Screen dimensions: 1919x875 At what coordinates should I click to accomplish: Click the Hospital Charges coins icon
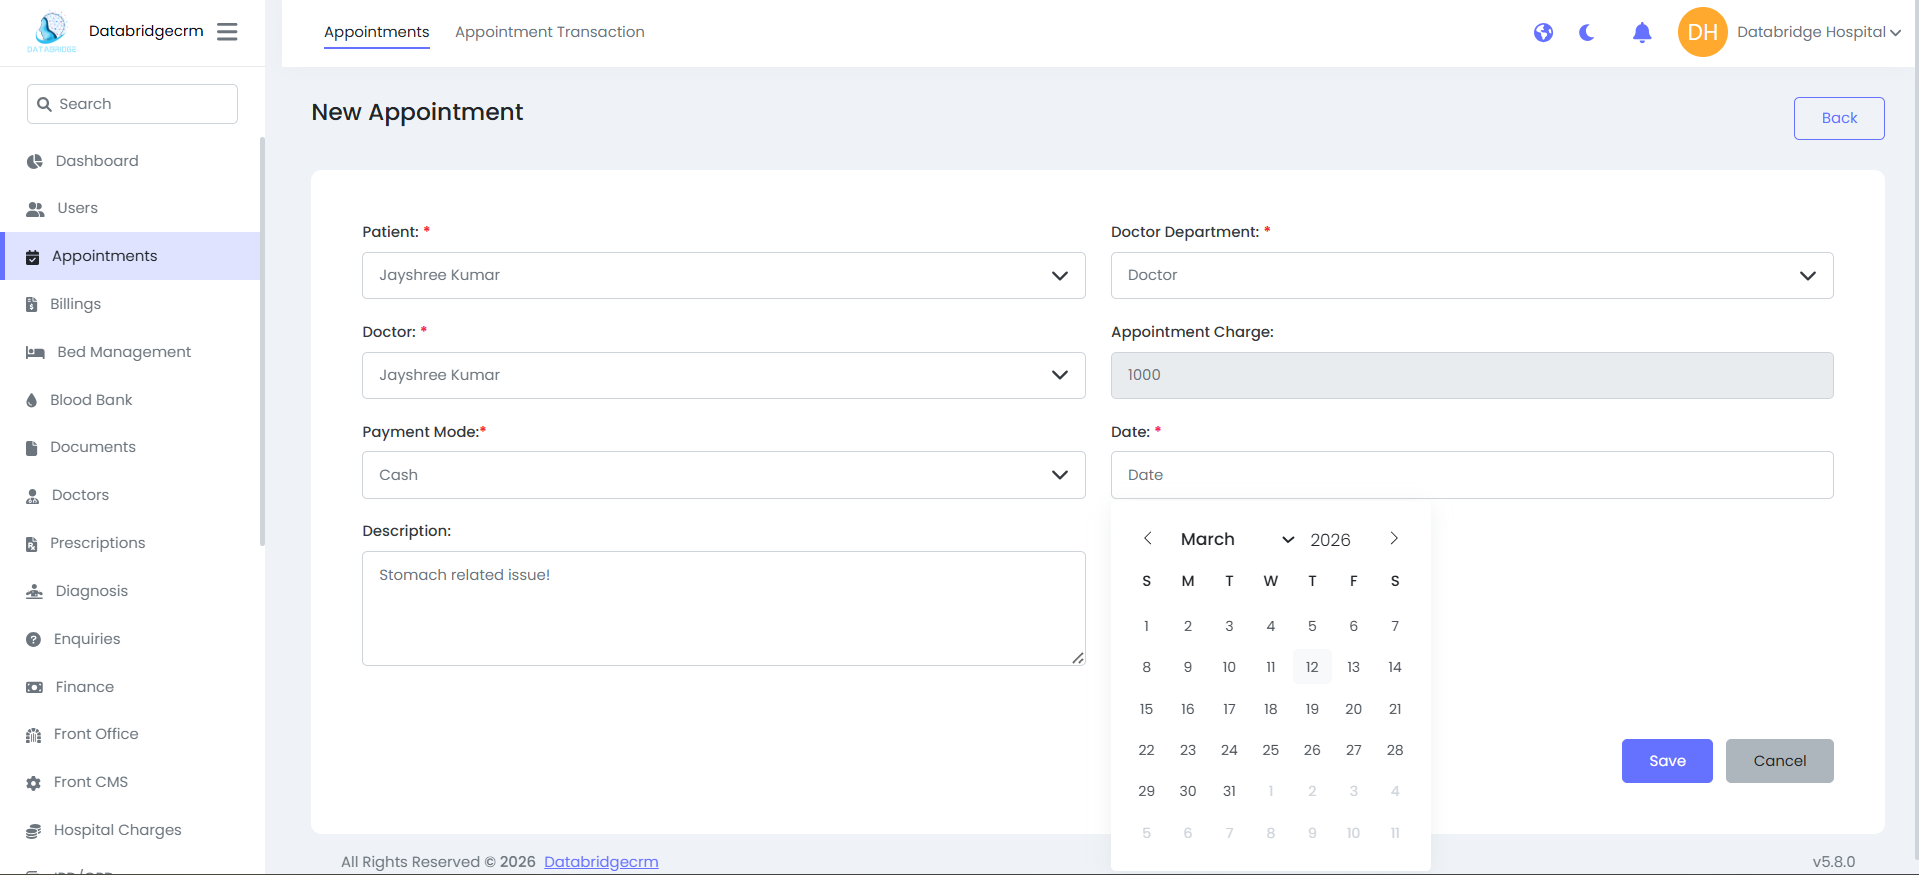(x=34, y=831)
